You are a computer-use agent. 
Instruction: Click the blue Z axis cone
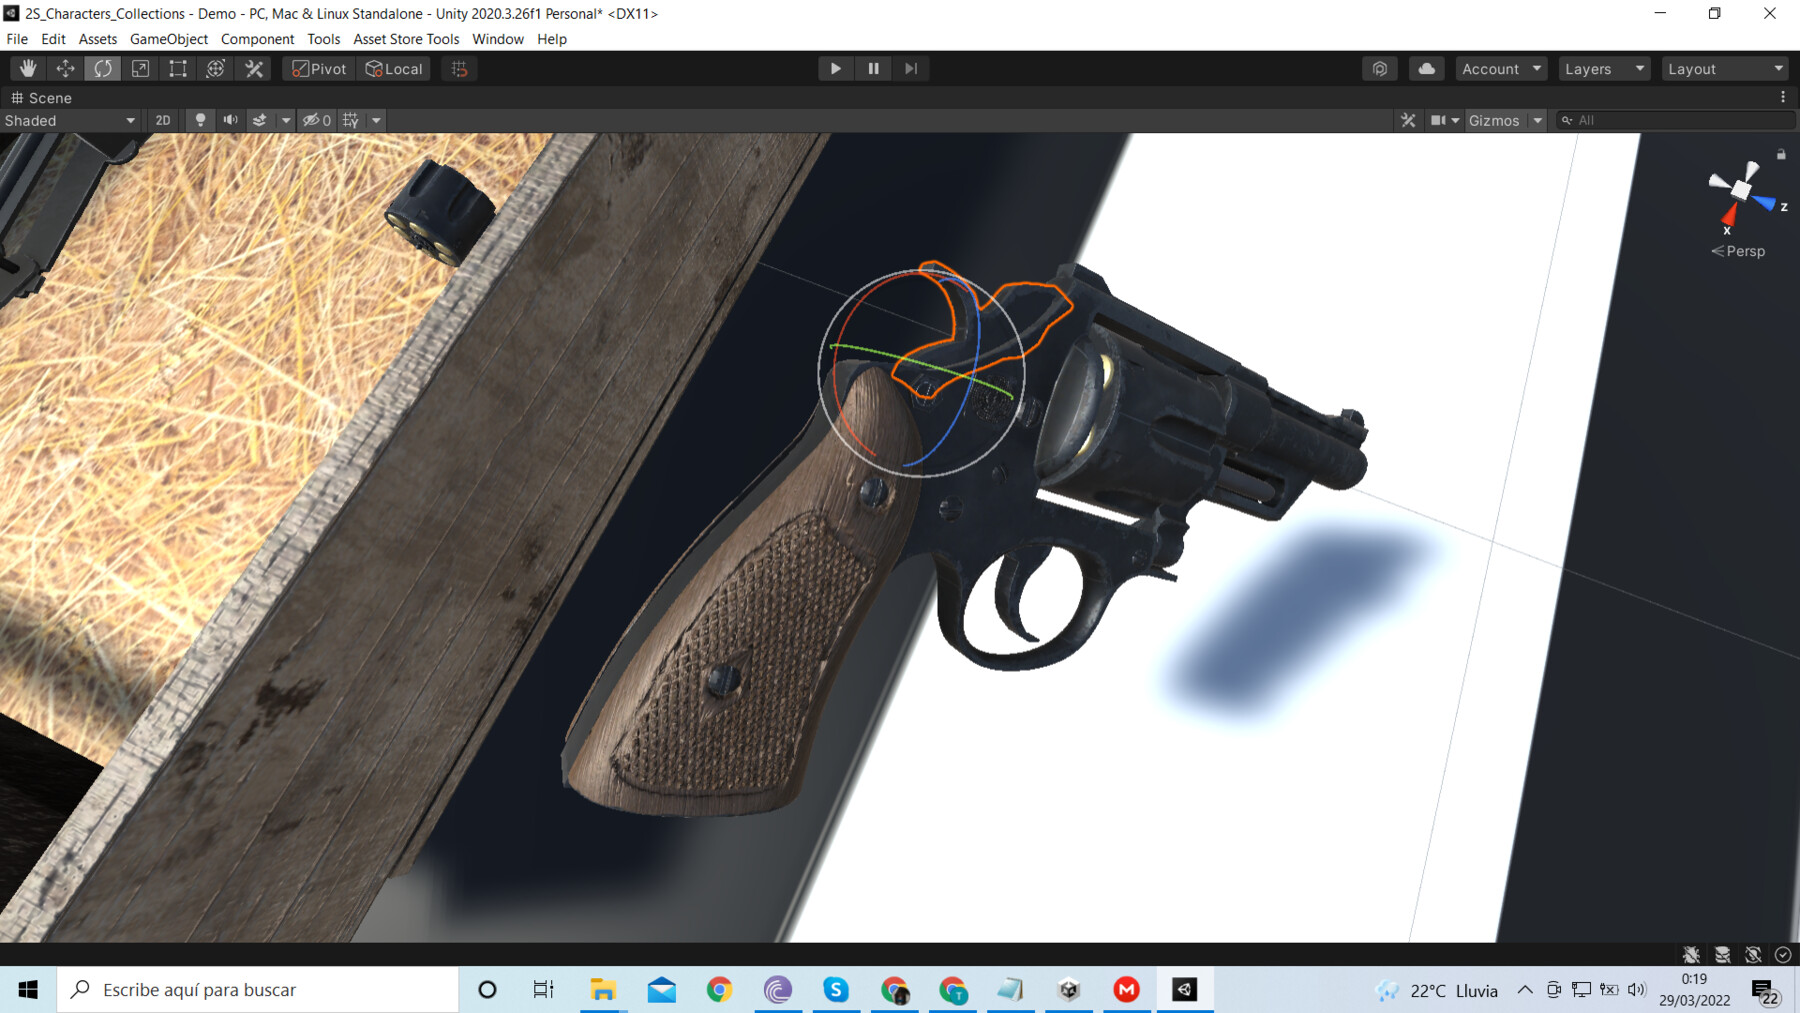pyautogui.click(x=1765, y=202)
